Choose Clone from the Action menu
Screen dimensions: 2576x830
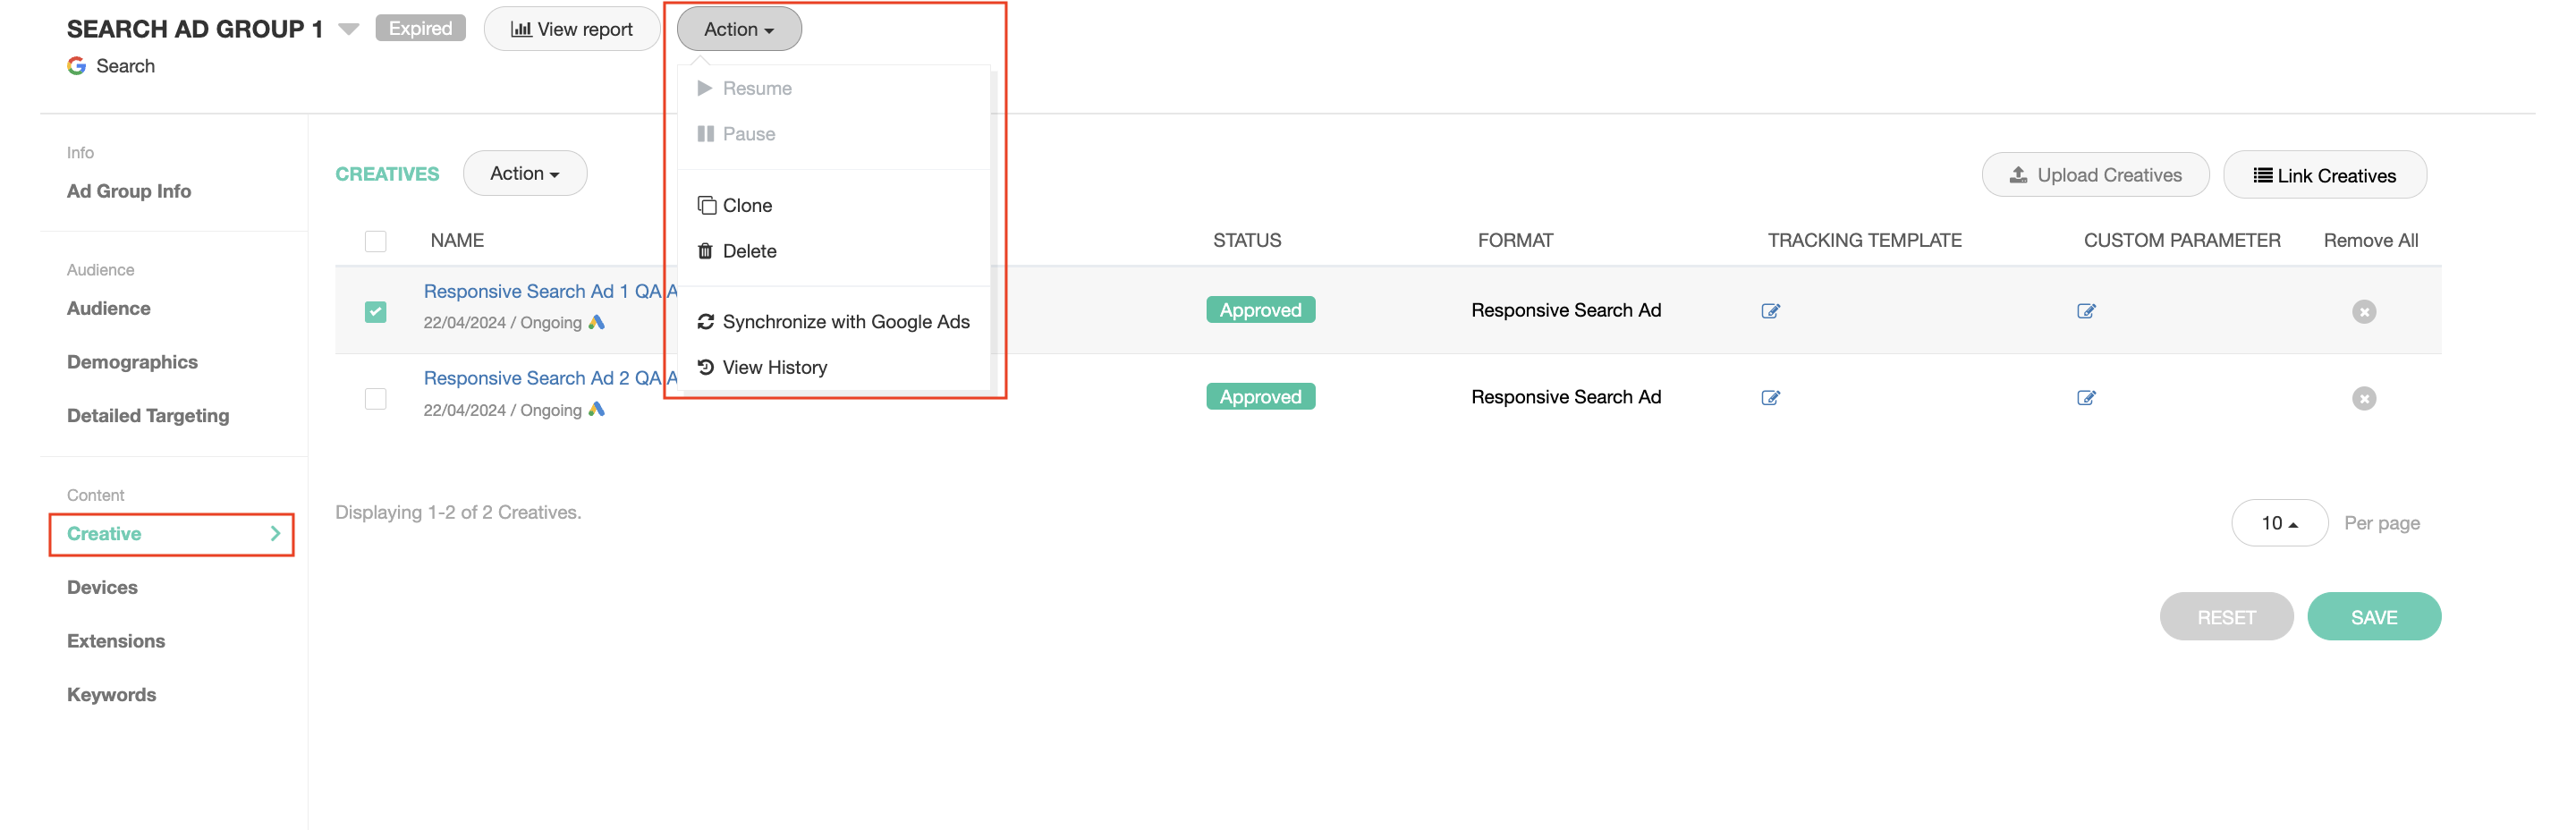747,205
